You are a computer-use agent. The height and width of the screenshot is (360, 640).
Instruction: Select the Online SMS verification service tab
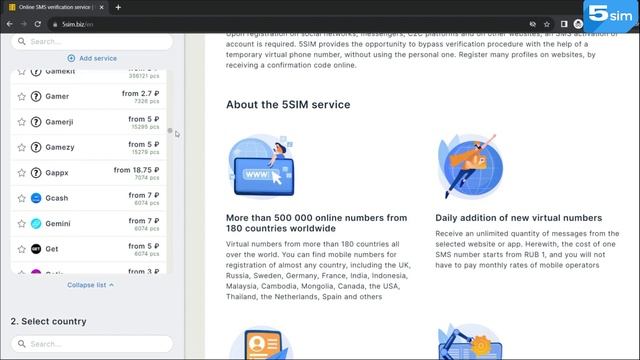[56, 7]
